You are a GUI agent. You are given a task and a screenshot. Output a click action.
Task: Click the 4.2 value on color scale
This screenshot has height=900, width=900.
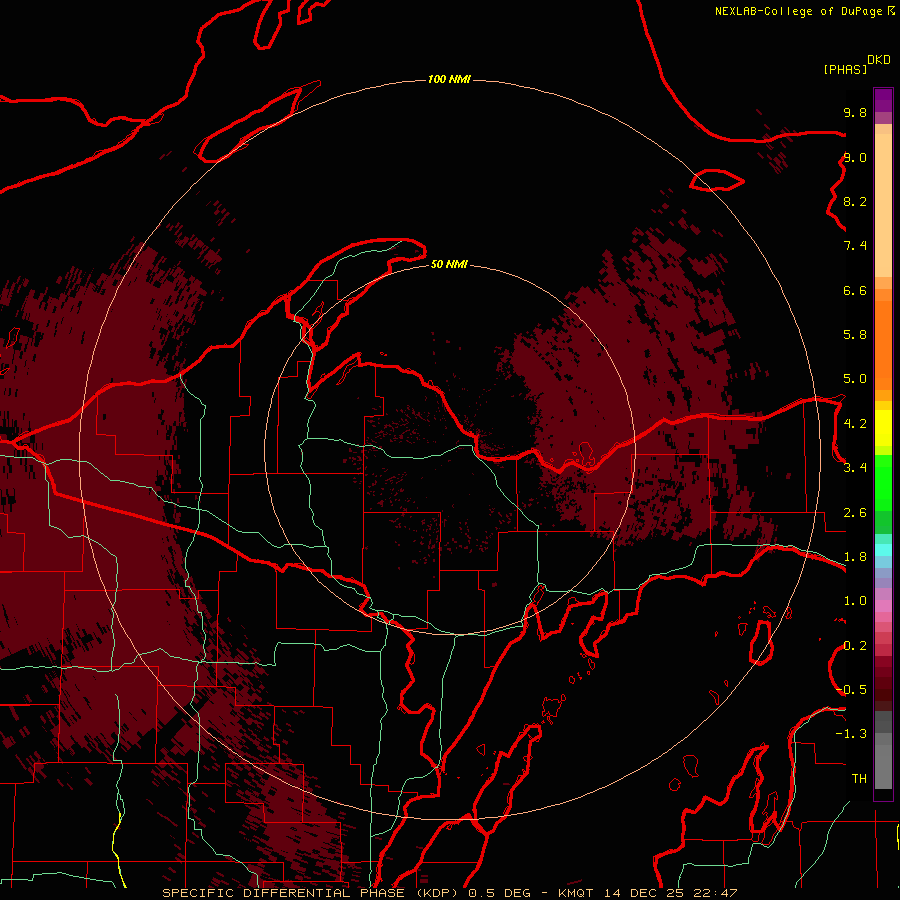click(x=855, y=424)
